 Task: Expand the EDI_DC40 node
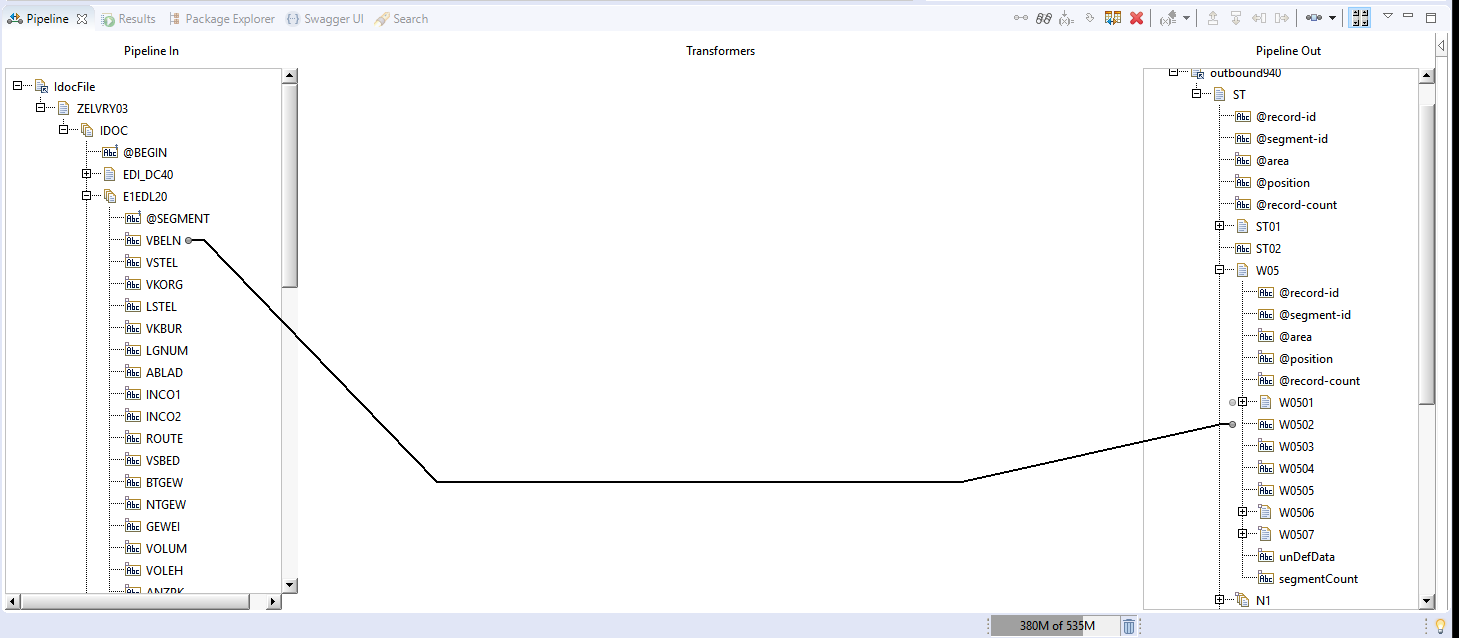[86, 174]
